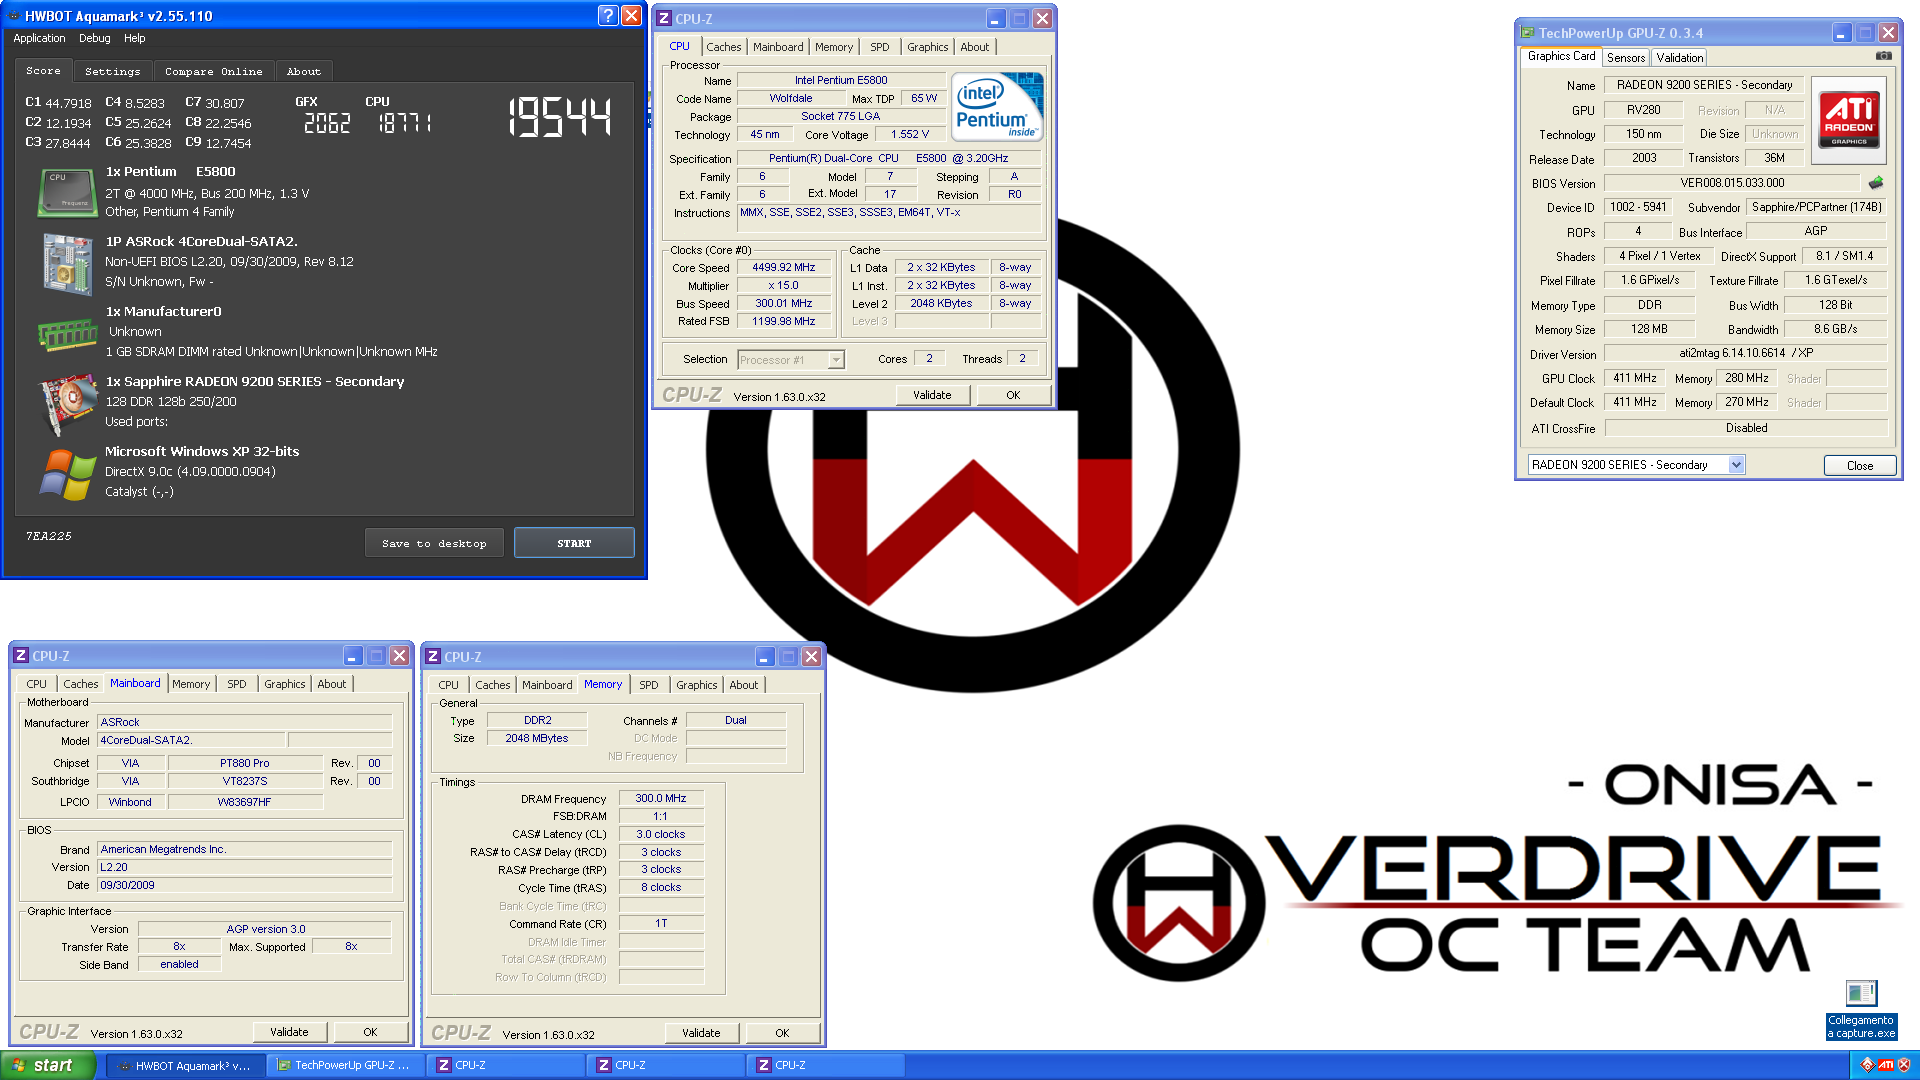Screen dimensions: 1920x1080
Task: Click Save to desktop in Aquamark
Action: 434,543
